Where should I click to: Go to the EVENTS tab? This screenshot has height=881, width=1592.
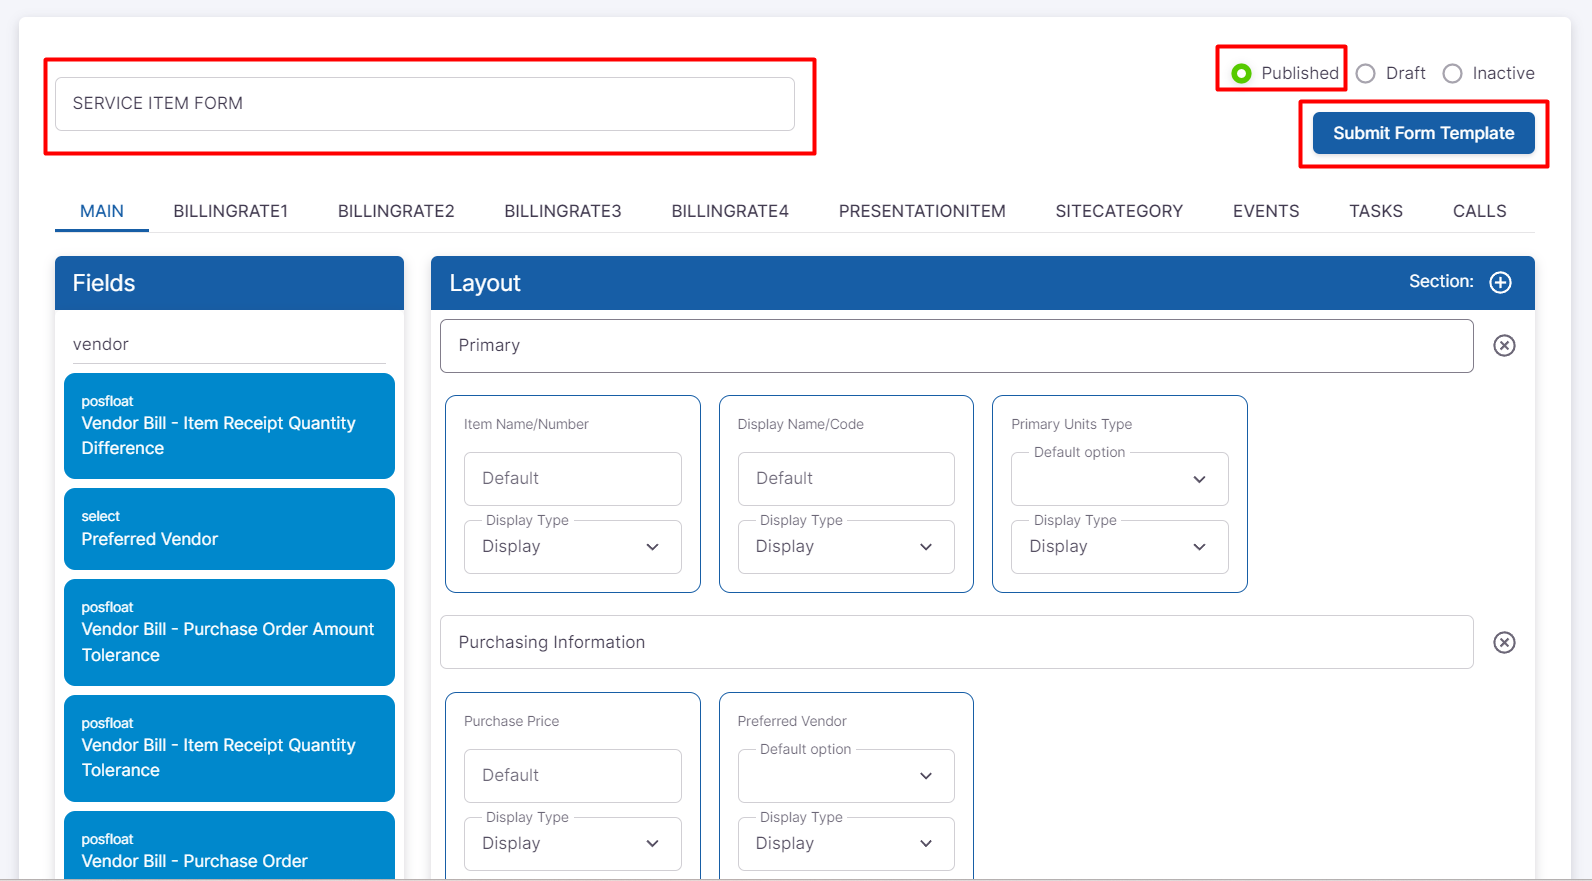tap(1265, 211)
